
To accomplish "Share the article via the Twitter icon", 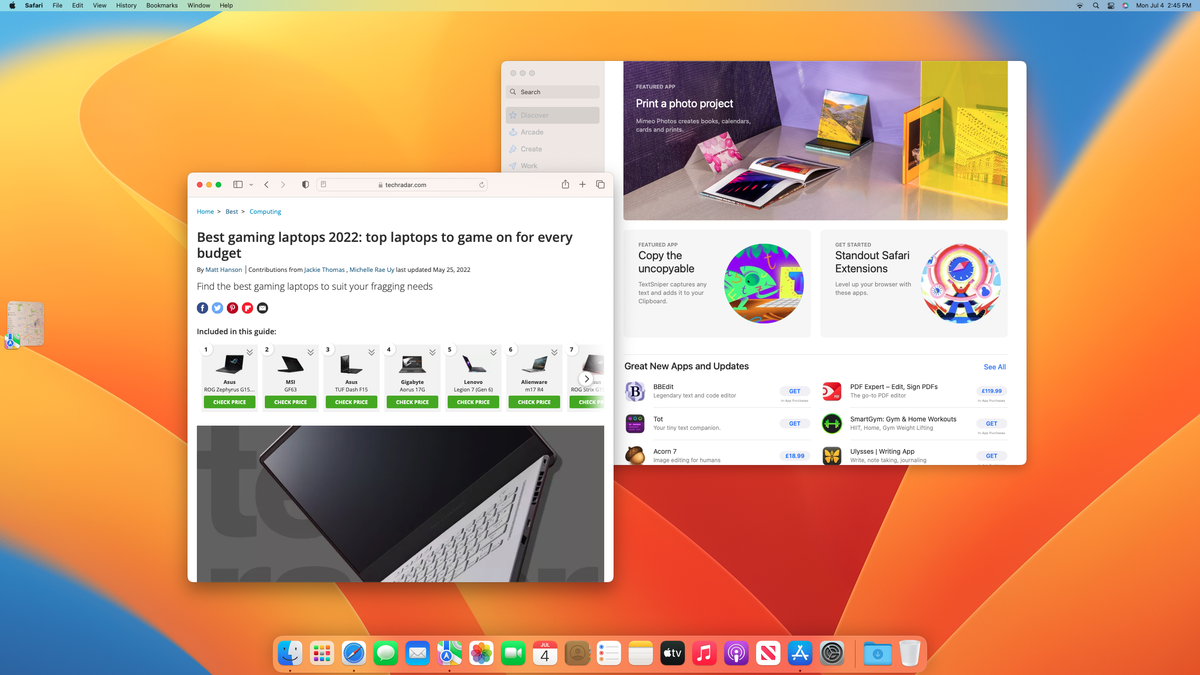I will point(217,307).
